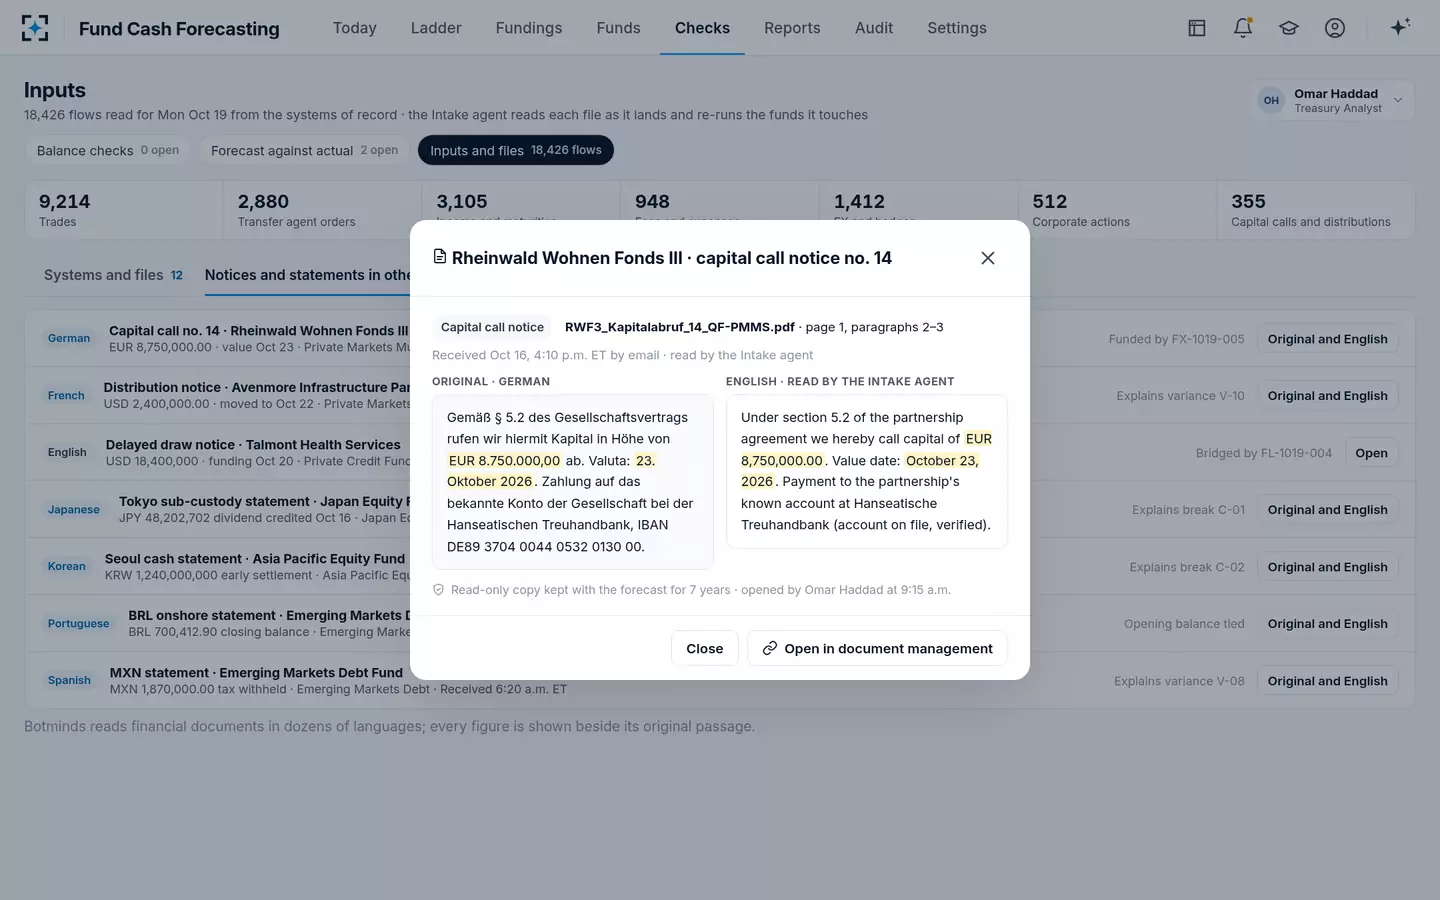Viewport: 1440px width, 900px height.
Task: View Original and English for Tokyo sub-custody statement
Action: point(1327,510)
